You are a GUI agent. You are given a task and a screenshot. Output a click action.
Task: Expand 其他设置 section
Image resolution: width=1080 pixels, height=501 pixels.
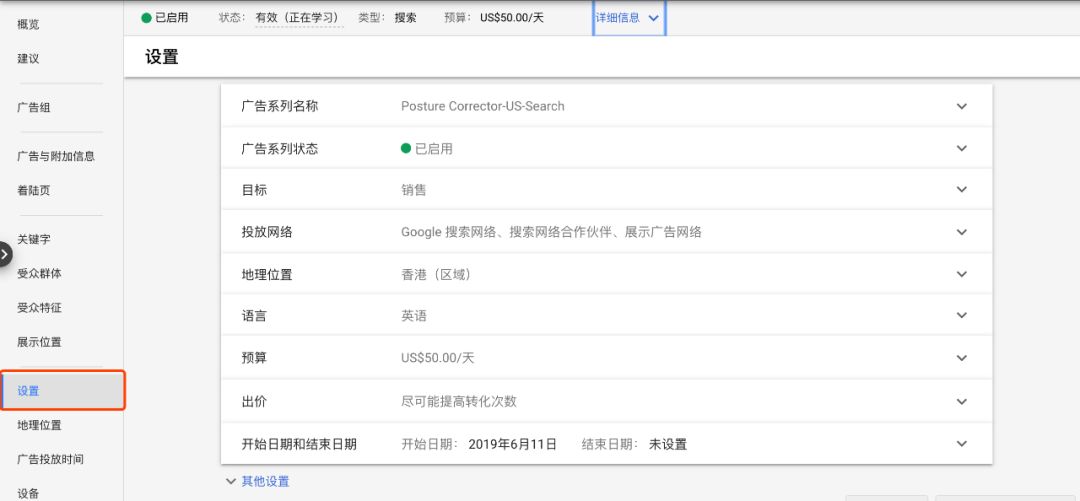[258, 481]
